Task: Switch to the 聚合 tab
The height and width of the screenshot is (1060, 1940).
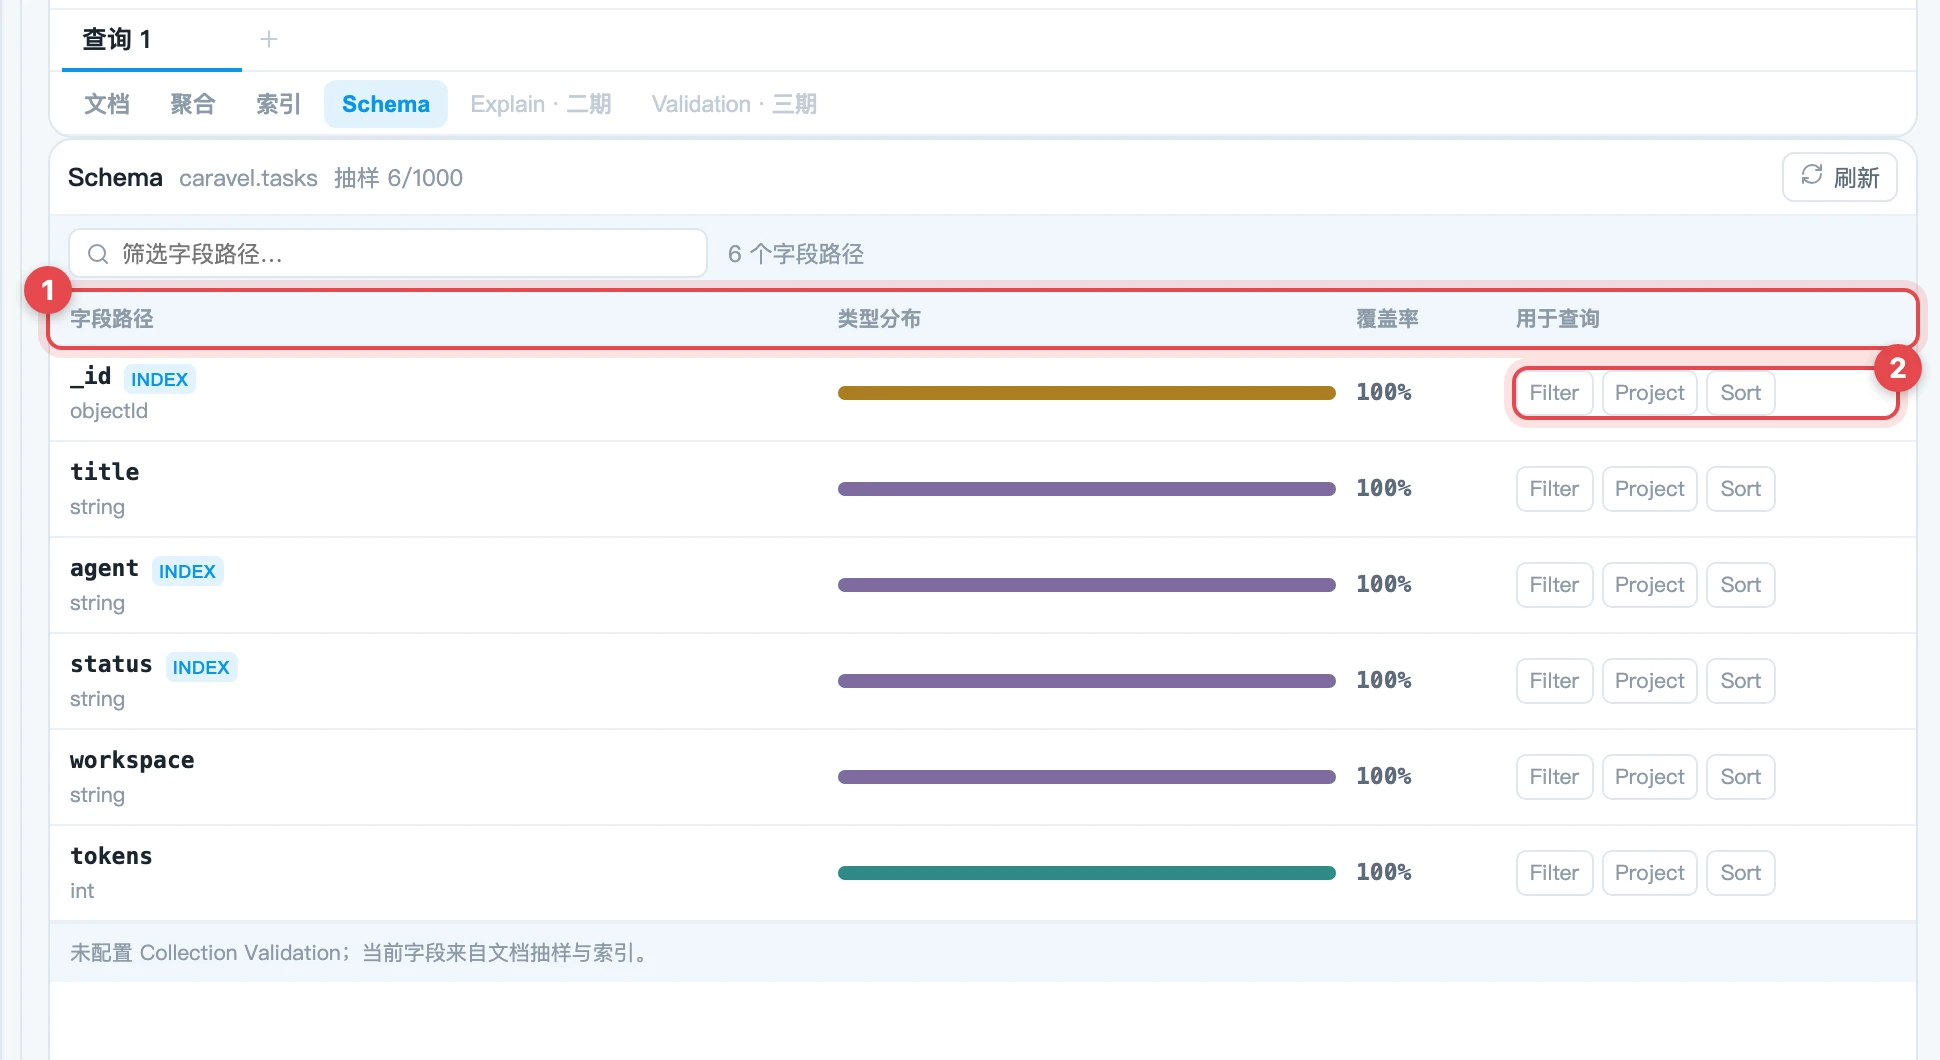Action: click(x=193, y=104)
